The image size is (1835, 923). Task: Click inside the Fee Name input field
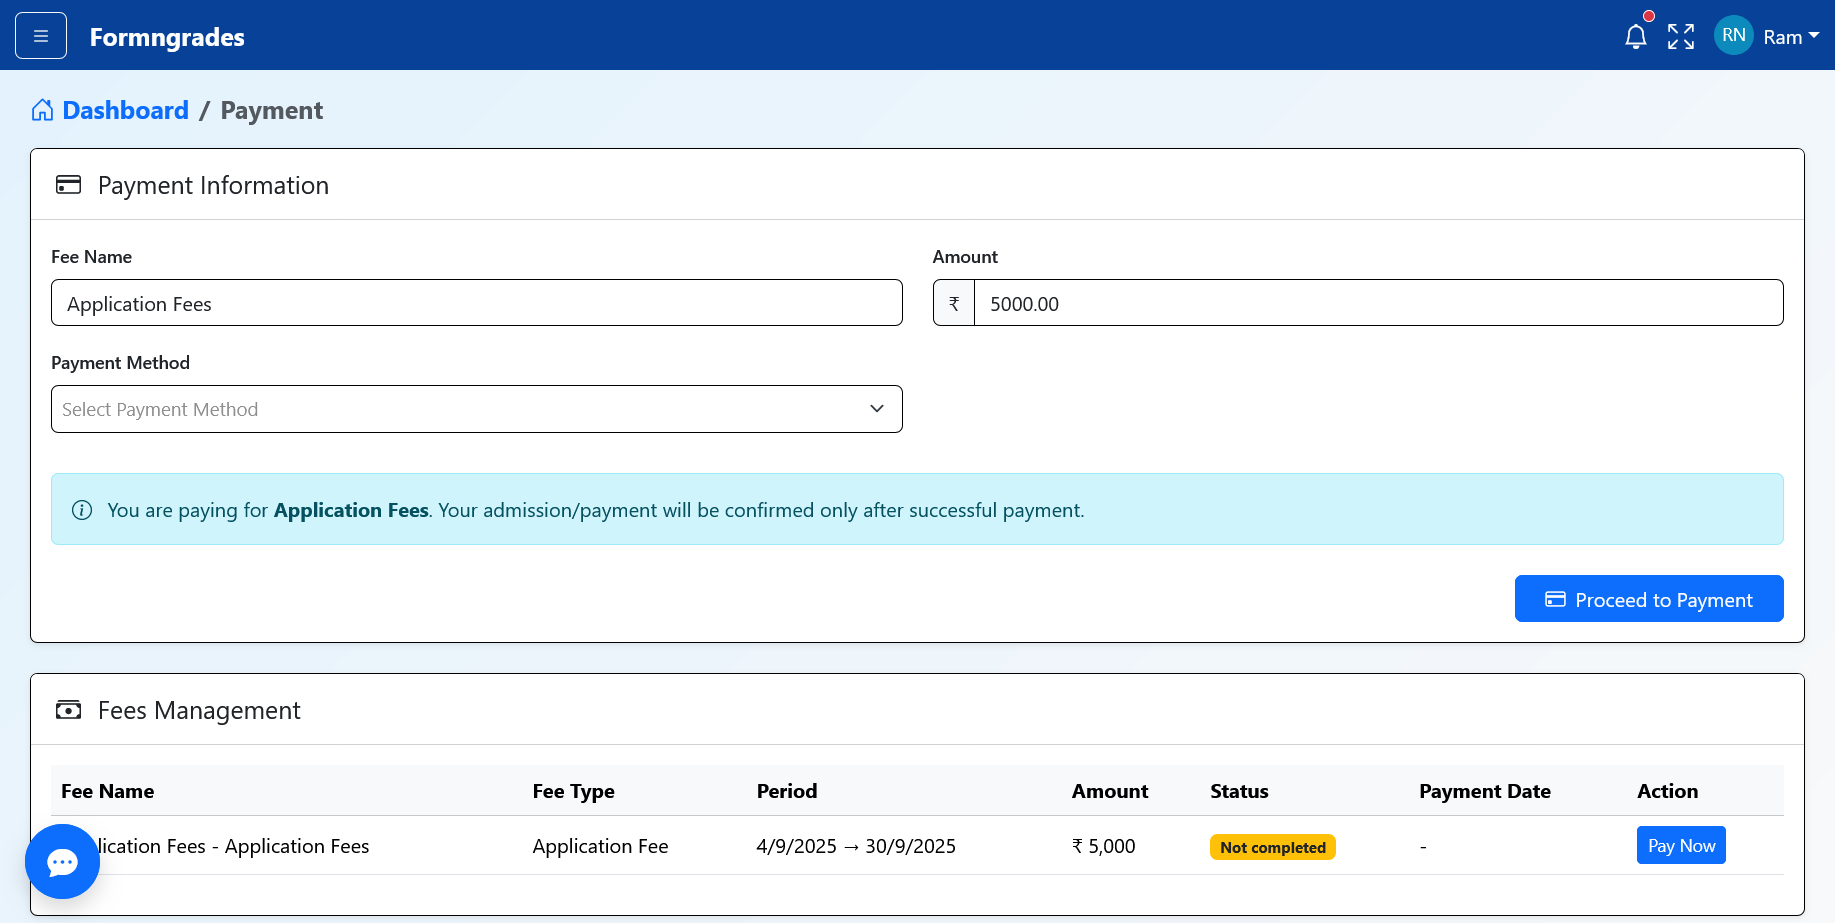(x=476, y=302)
